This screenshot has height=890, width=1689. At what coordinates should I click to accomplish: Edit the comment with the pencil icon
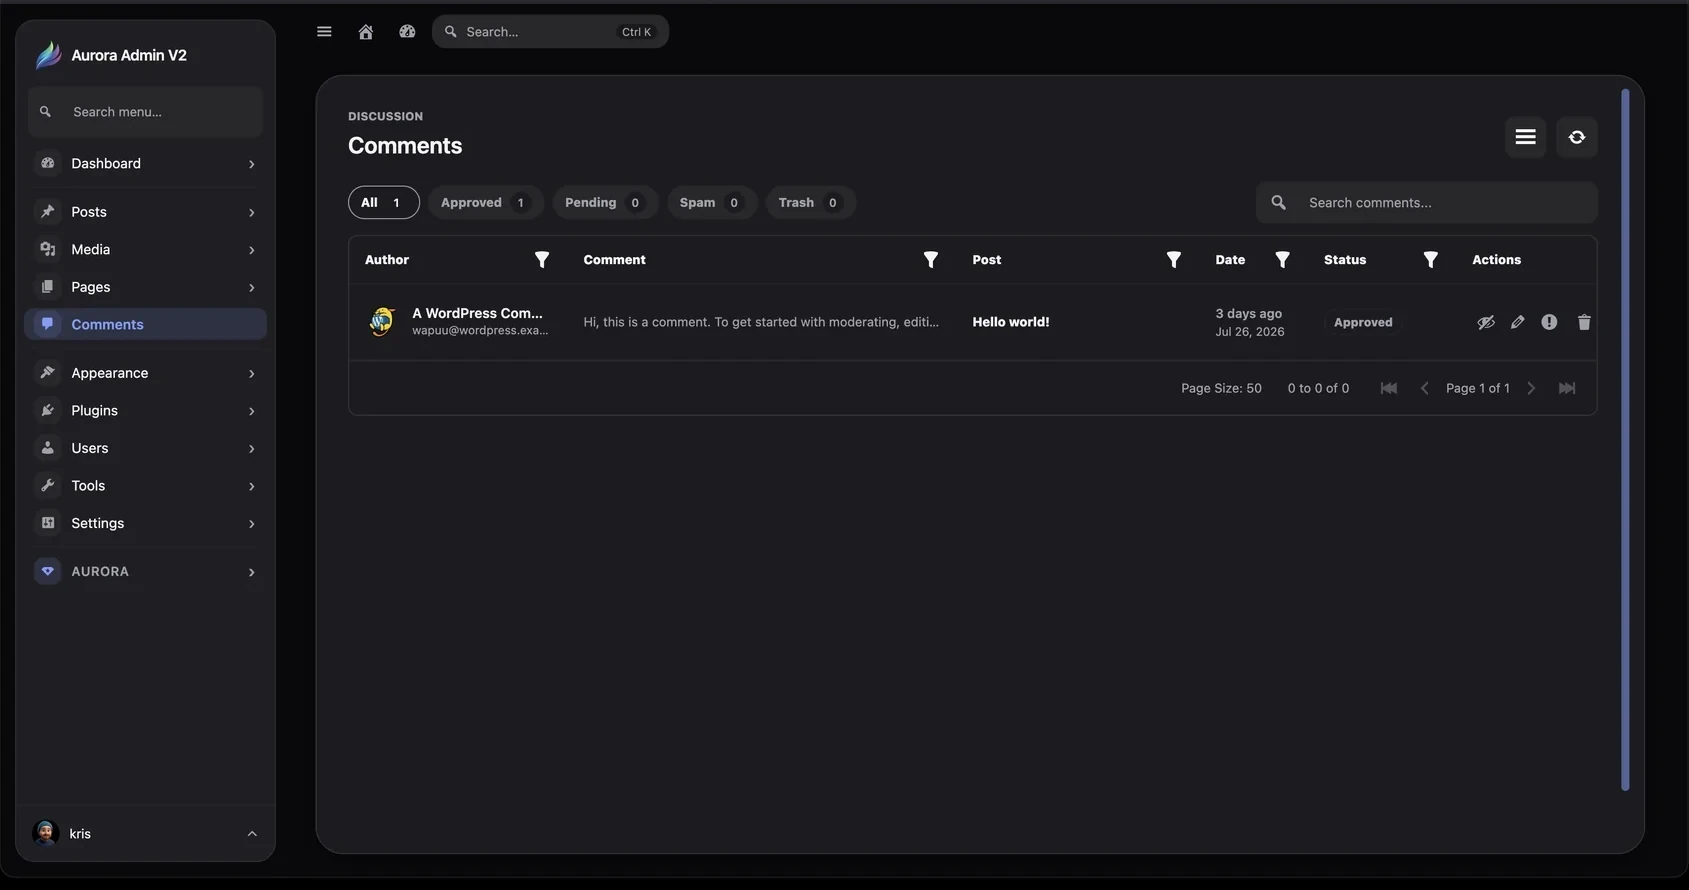point(1518,322)
